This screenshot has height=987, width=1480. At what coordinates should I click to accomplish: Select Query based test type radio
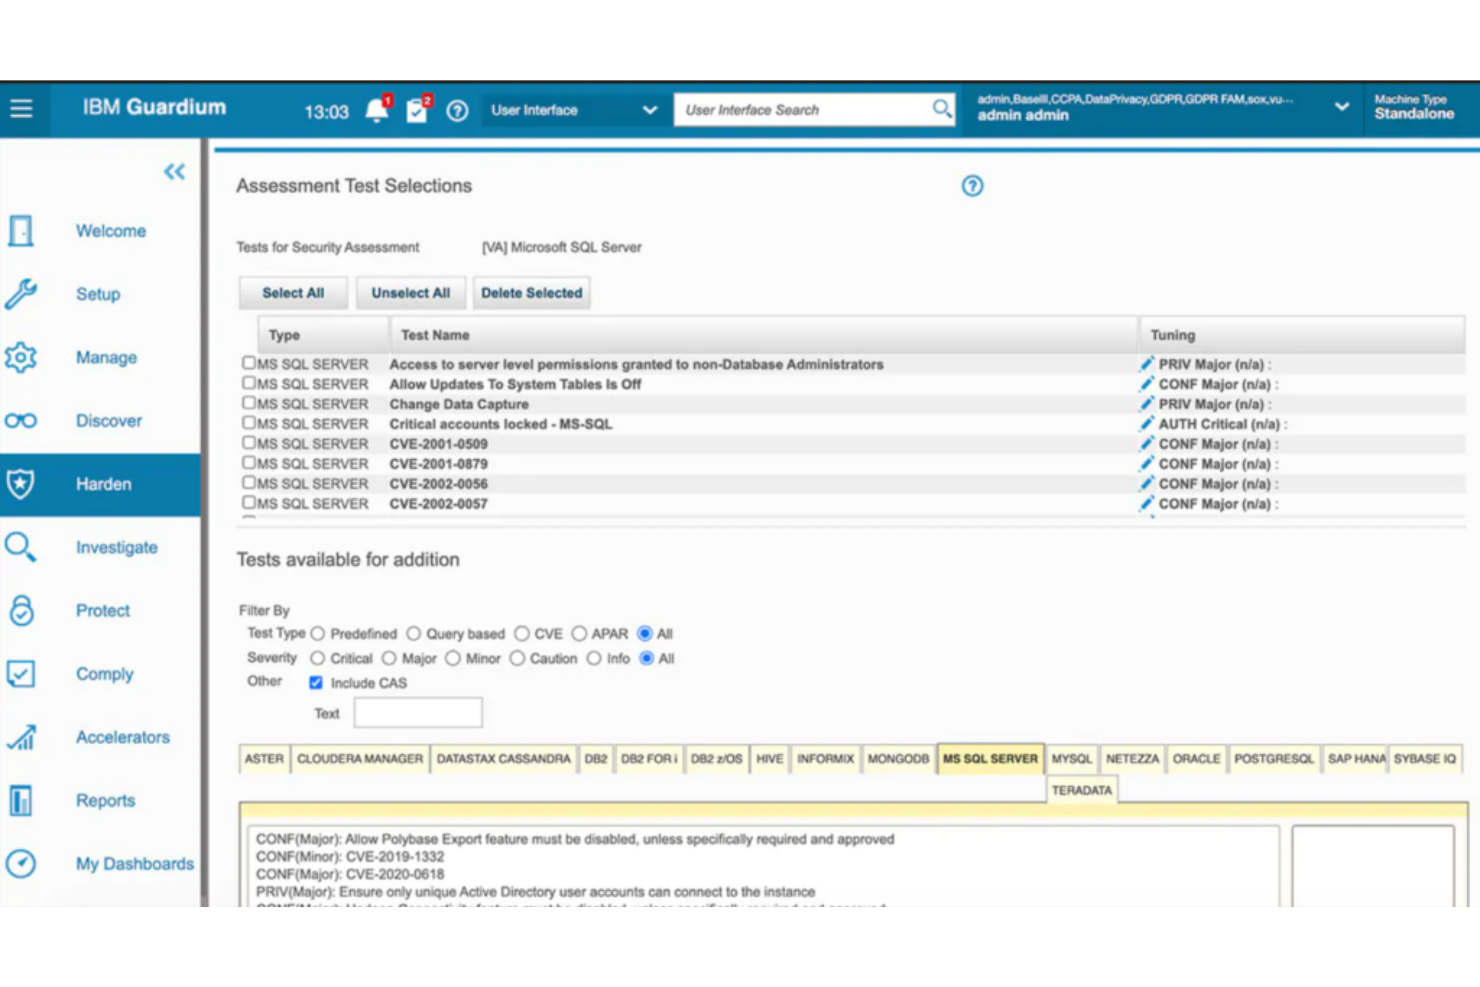coord(414,634)
